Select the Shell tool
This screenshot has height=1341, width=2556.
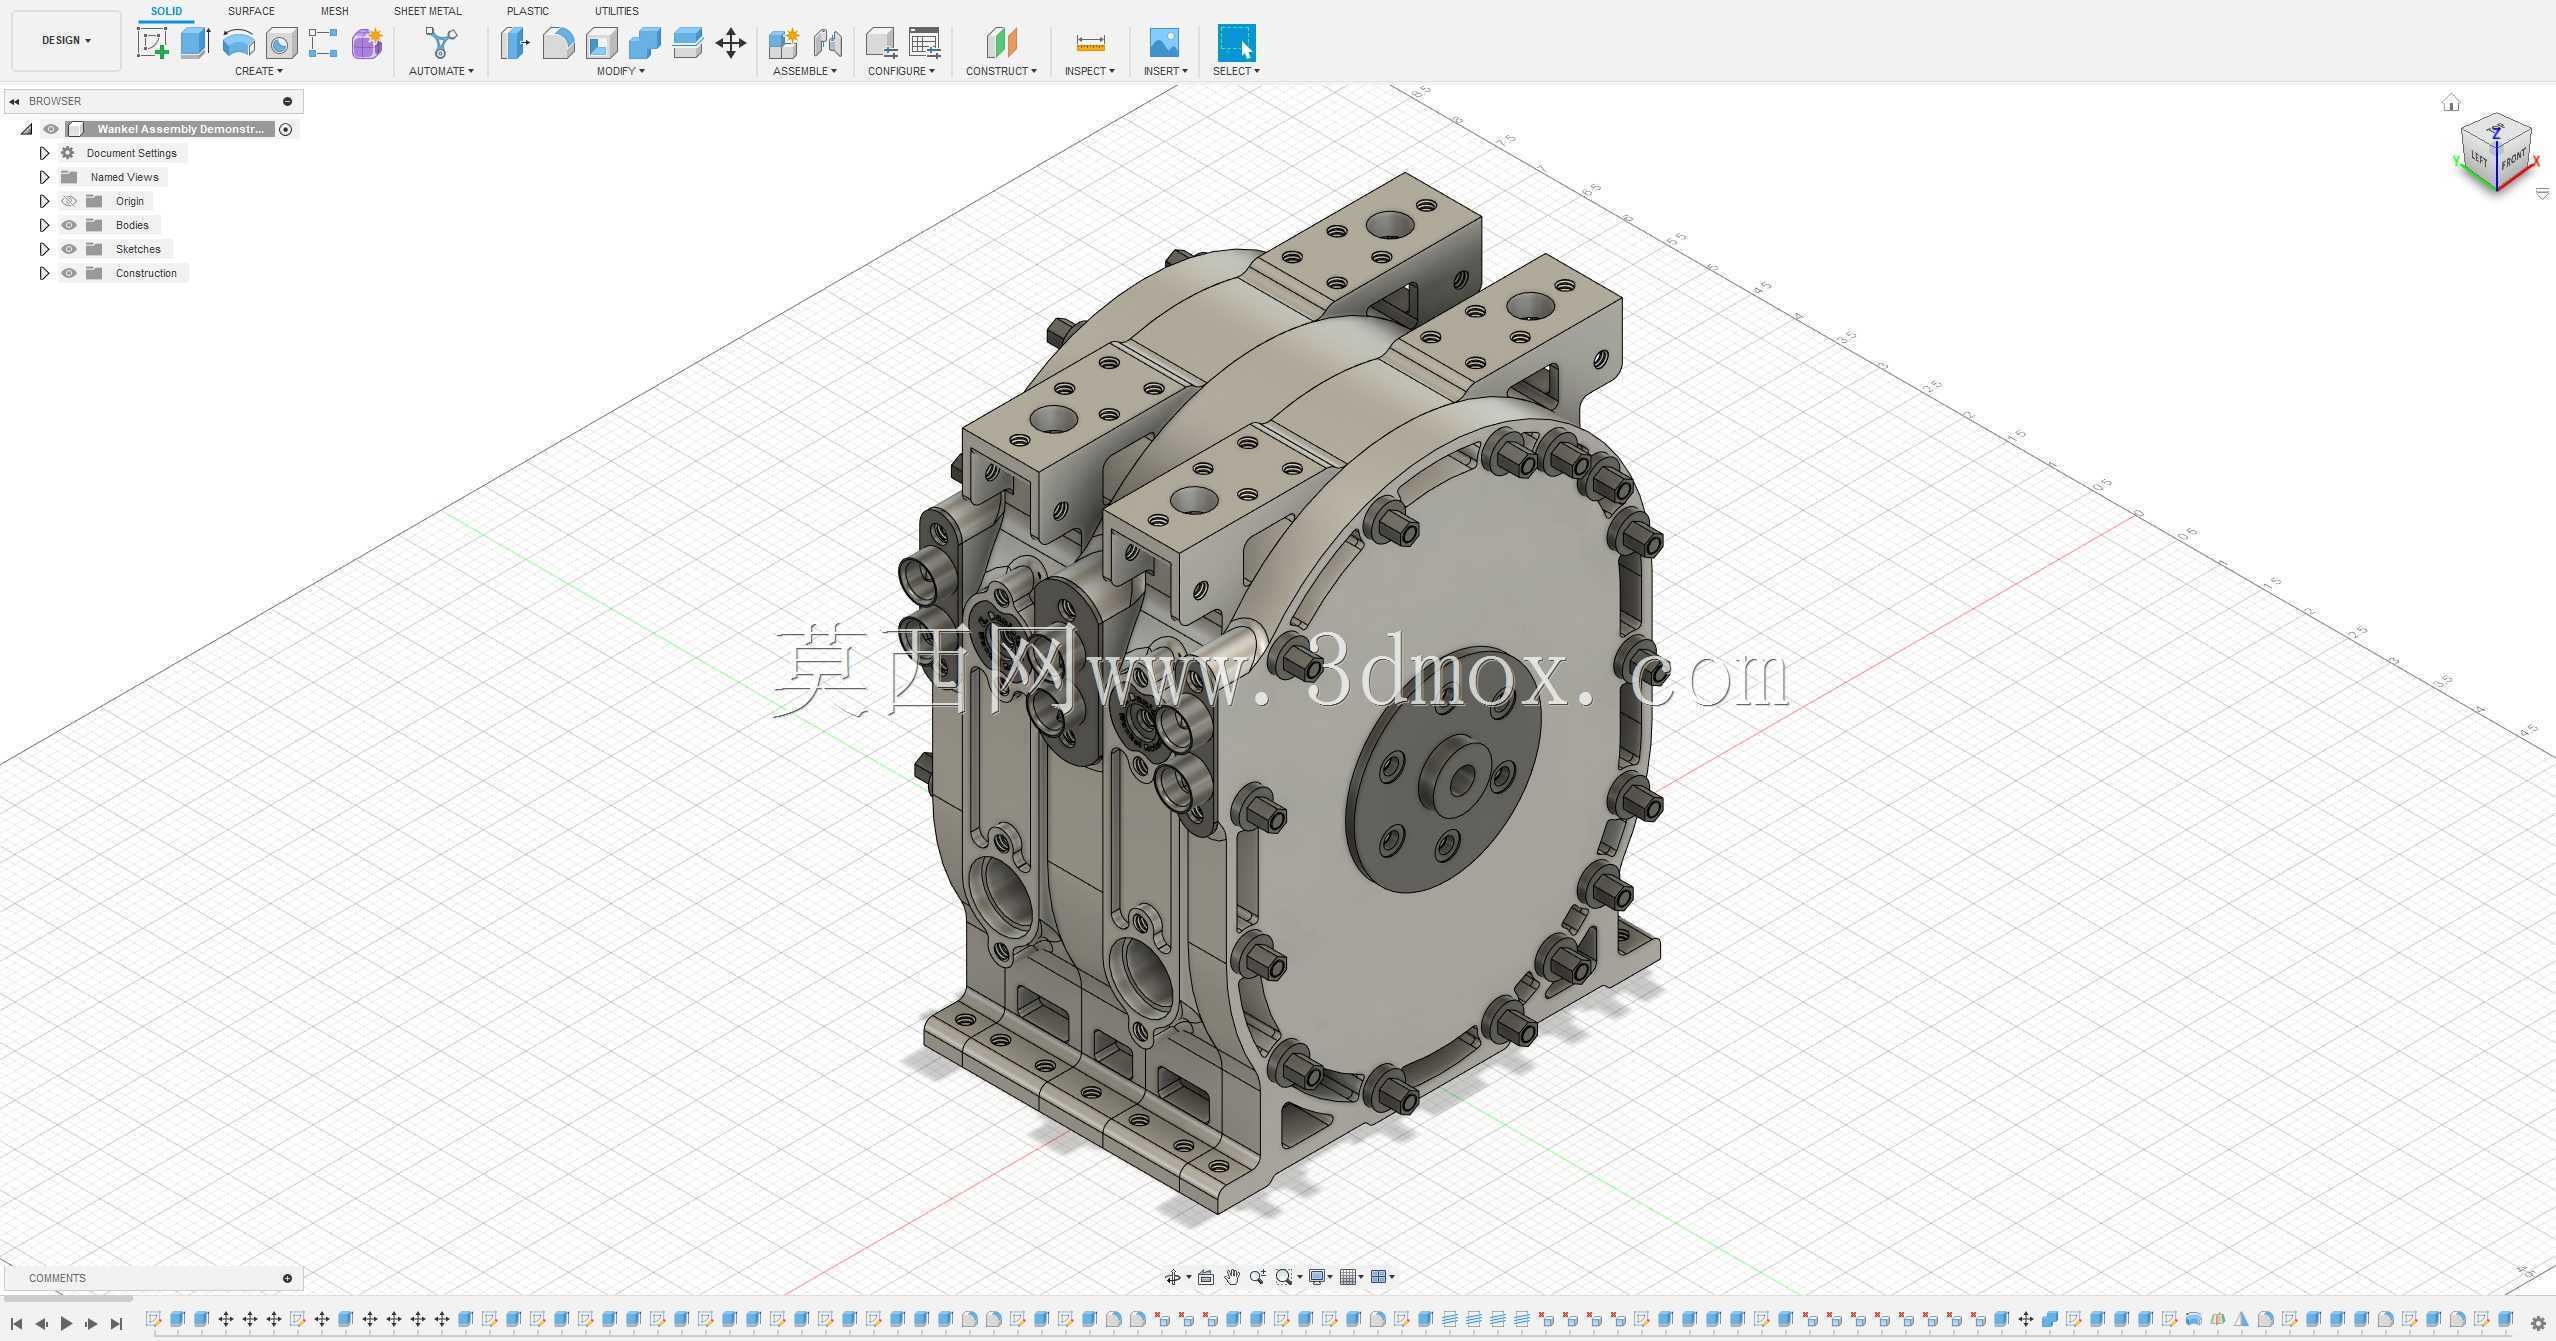click(x=601, y=43)
